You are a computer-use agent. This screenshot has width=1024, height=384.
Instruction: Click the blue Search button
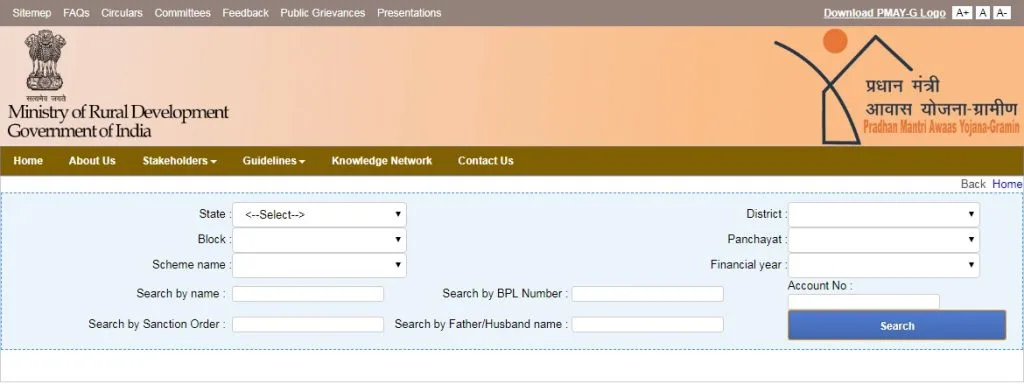point(897,325)
